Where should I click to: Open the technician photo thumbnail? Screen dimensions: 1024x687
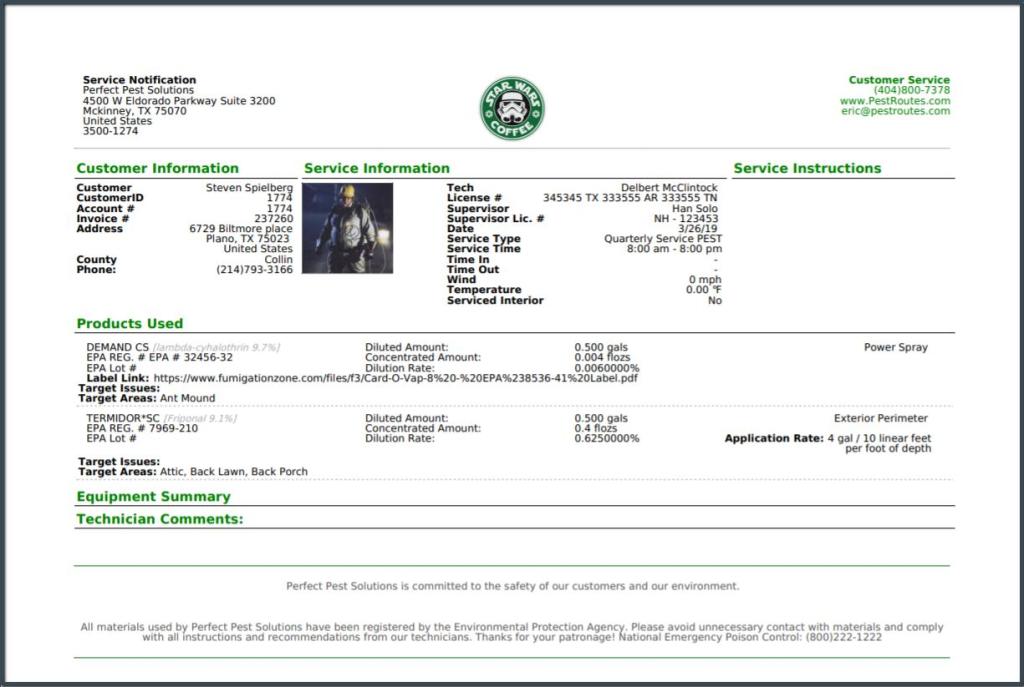coord(347,228)
